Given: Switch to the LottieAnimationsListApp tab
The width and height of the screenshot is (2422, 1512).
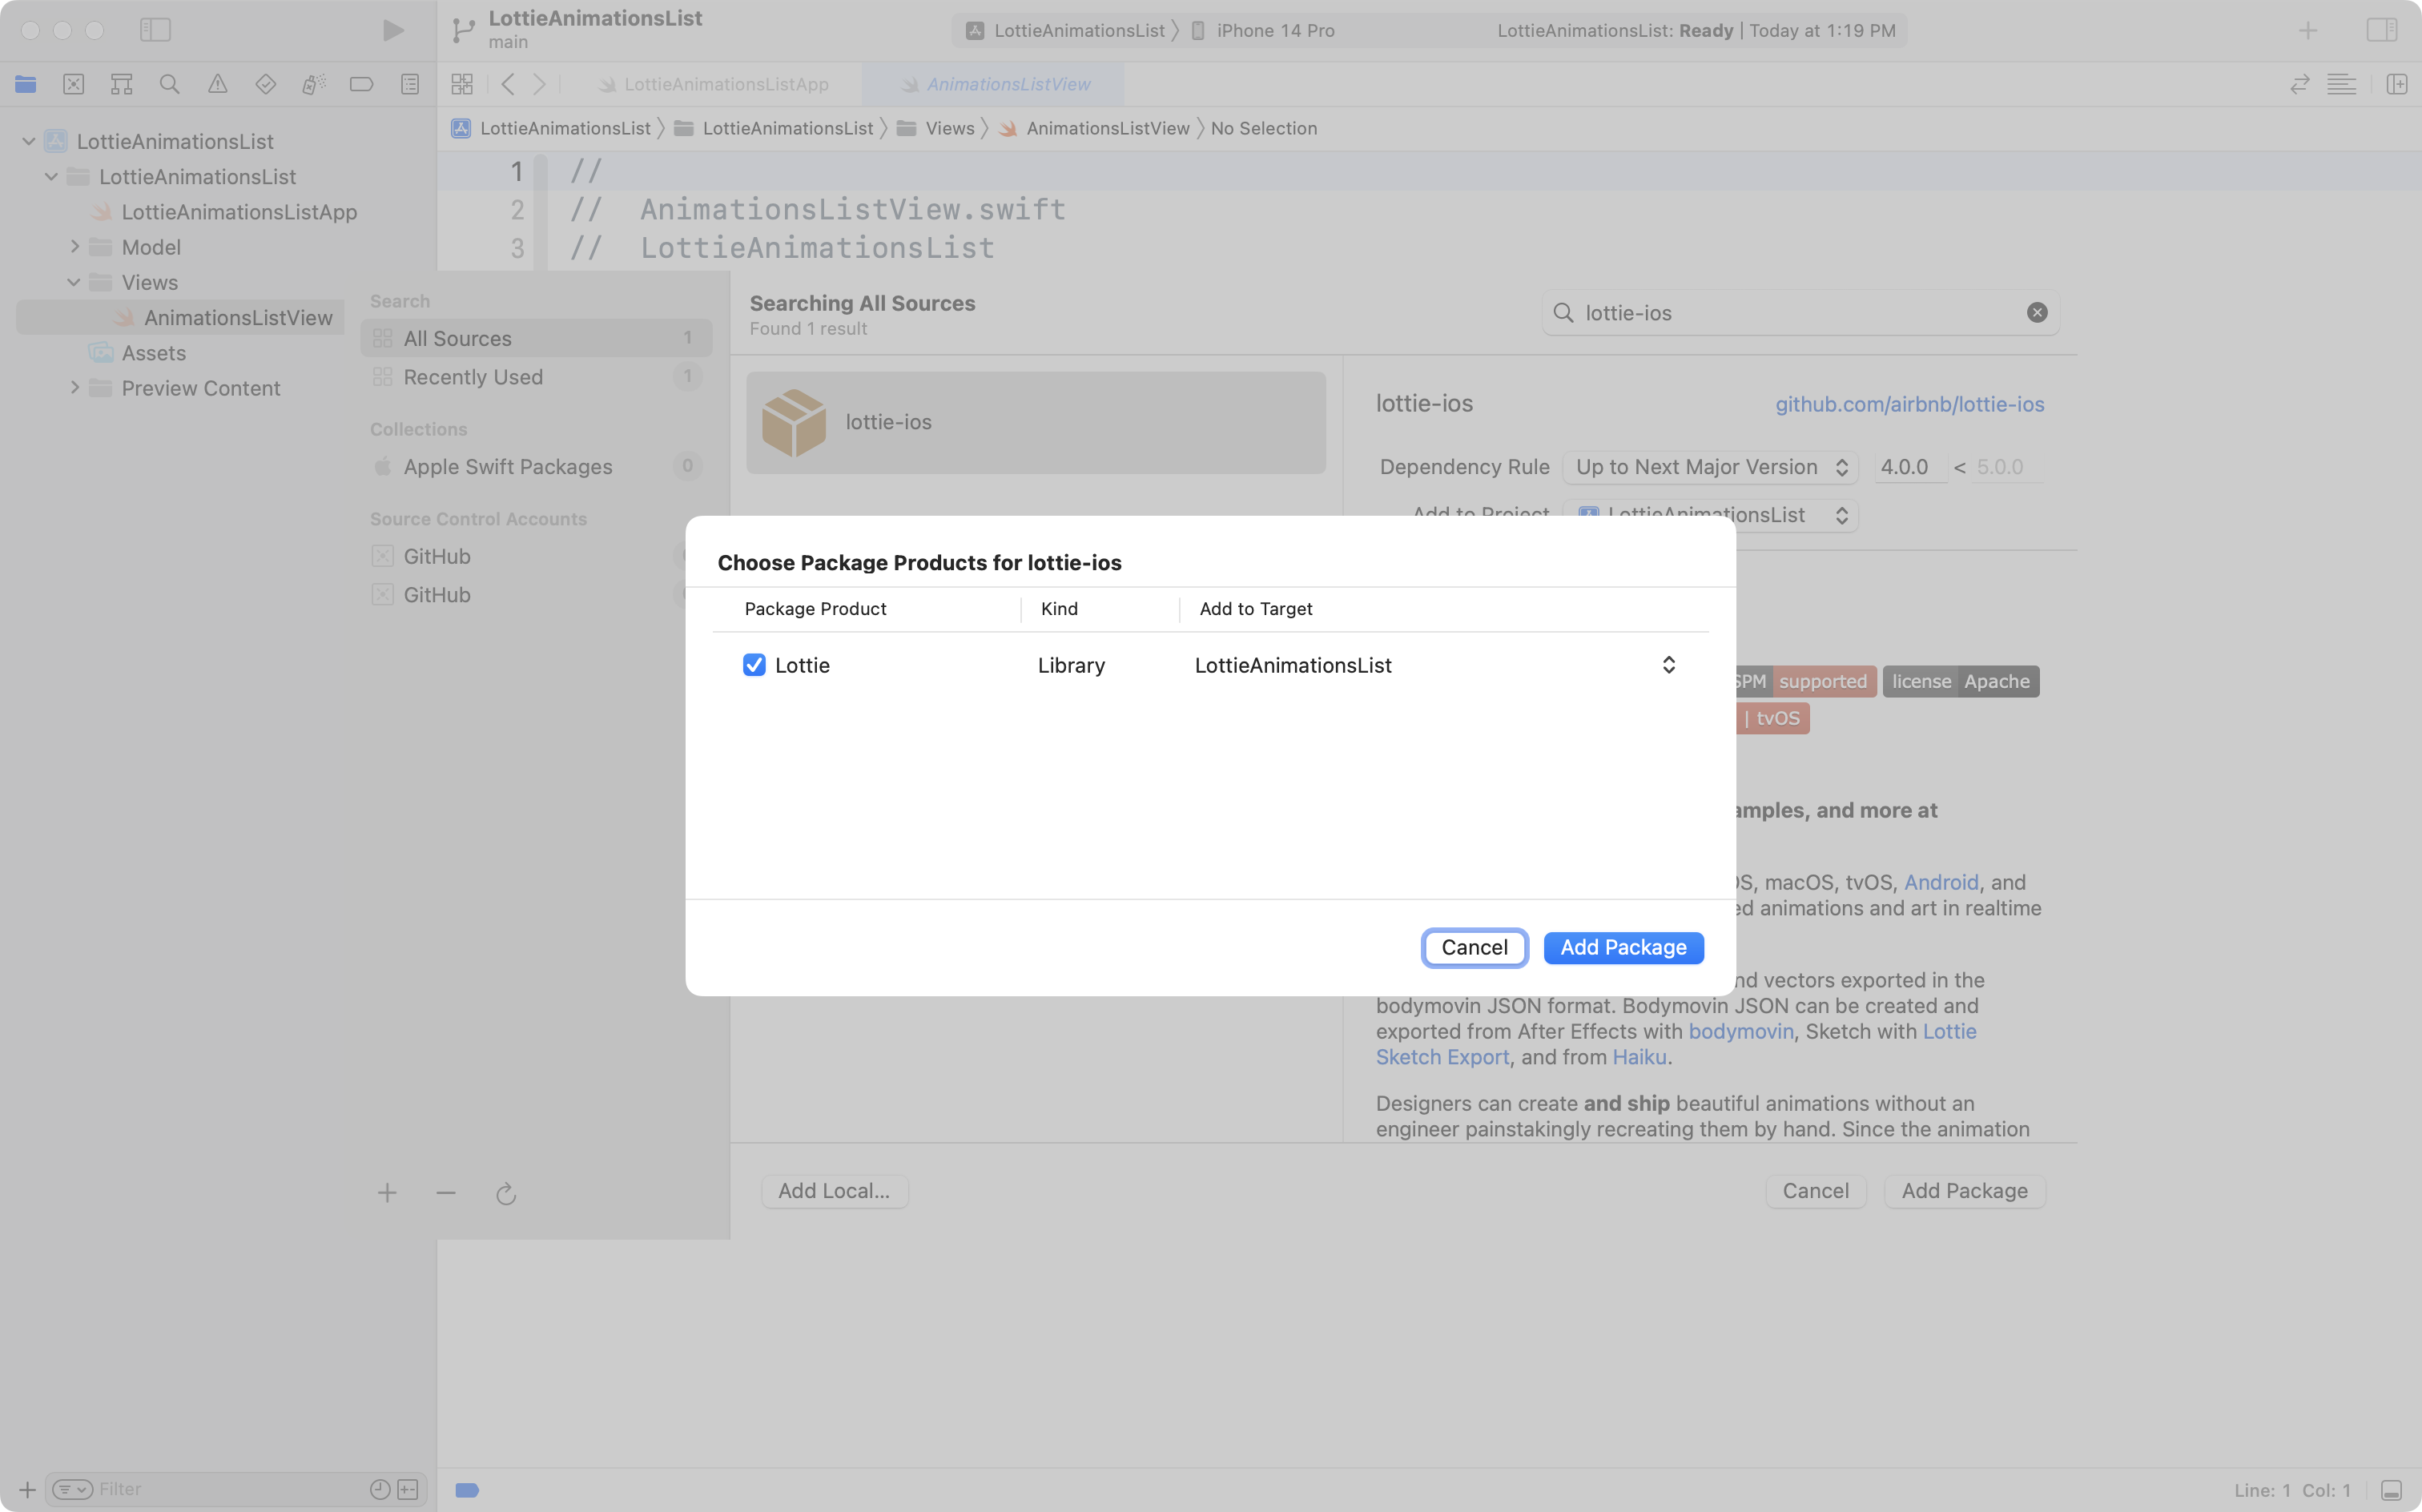Looking at the screenshot, I should (x=725, y=84).
